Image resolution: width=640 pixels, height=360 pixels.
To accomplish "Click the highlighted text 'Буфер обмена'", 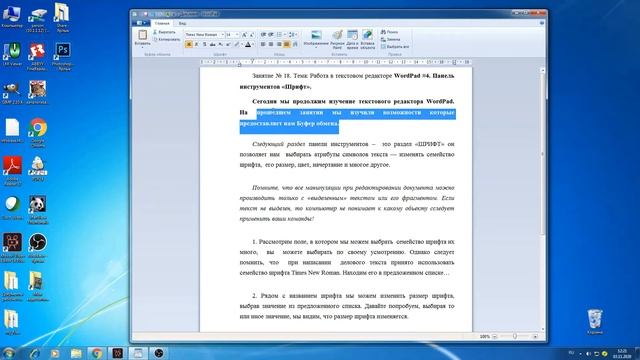I will tap(318, 123).
